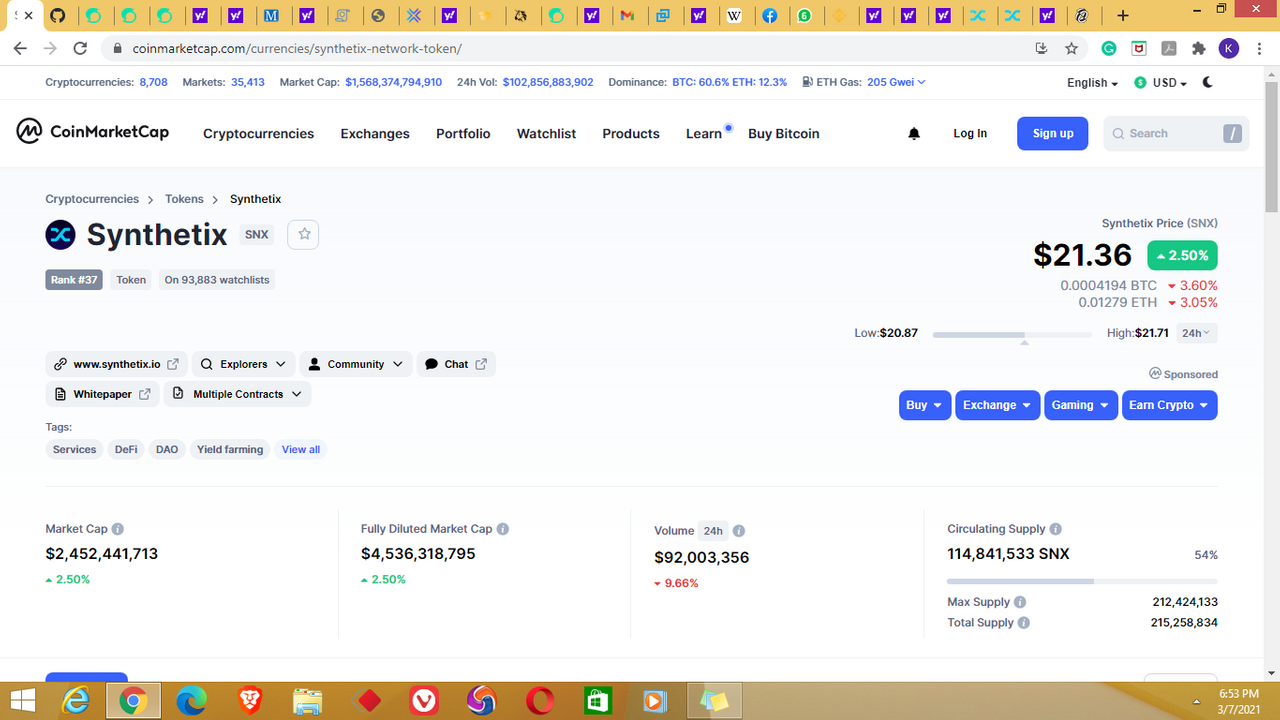The image size is (1280, 720).
Task: Open notifications bell
Action: click(x=914, y=133)
